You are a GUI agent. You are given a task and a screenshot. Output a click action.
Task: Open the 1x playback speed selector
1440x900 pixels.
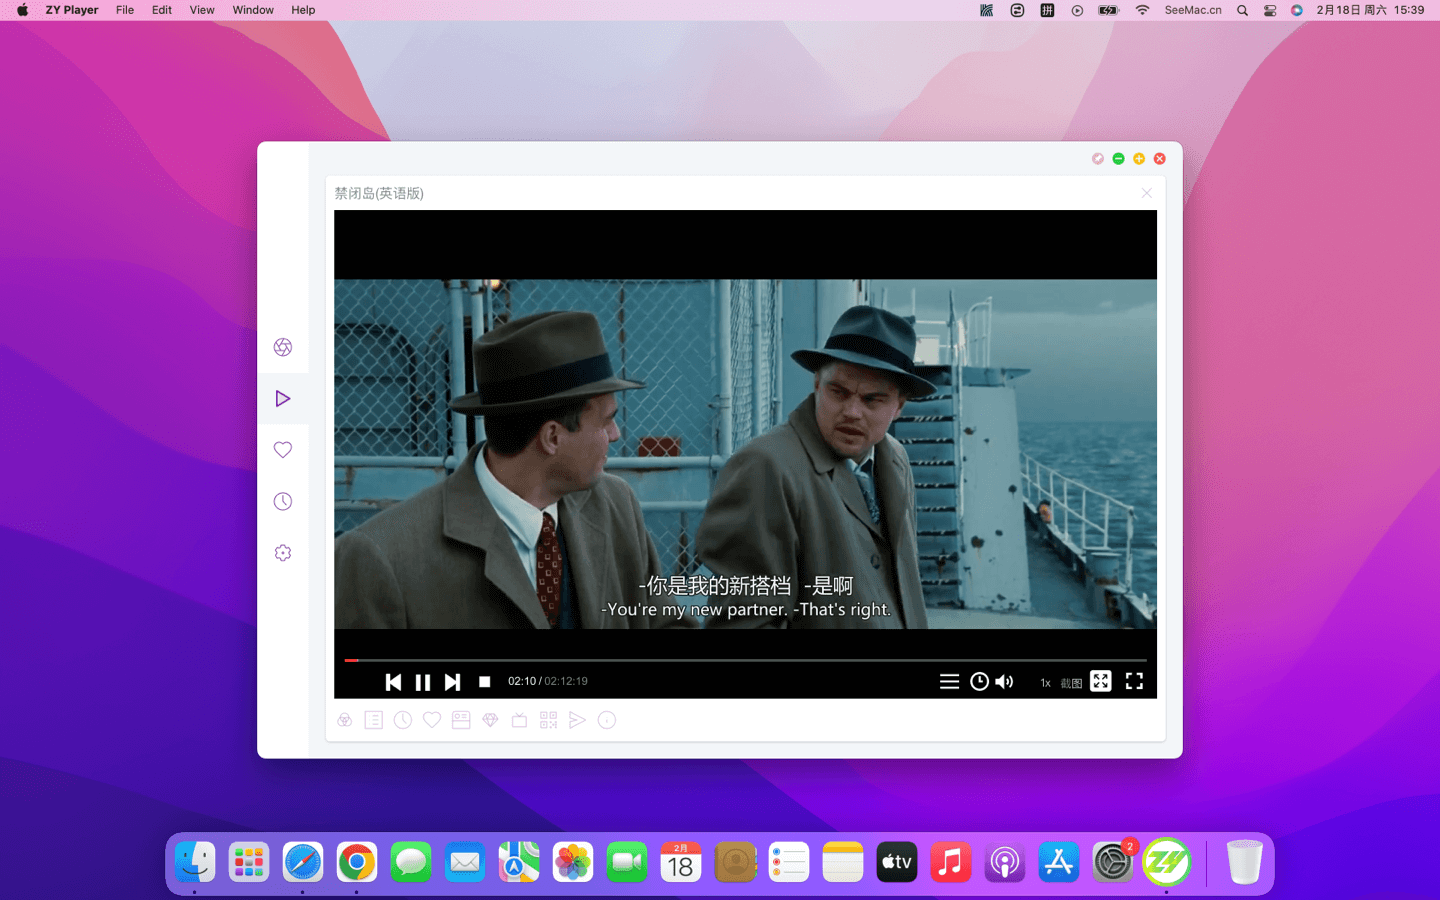tap(1045, 683)
